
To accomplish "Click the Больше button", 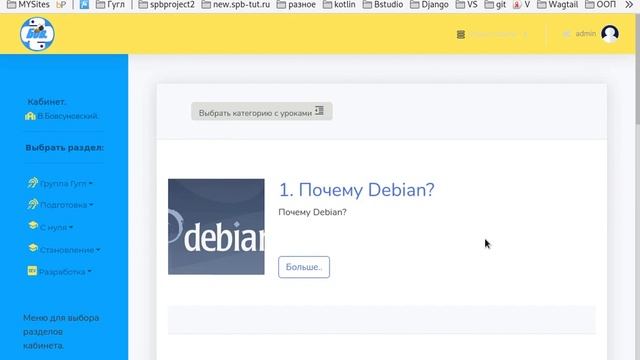I will (304, 267).
